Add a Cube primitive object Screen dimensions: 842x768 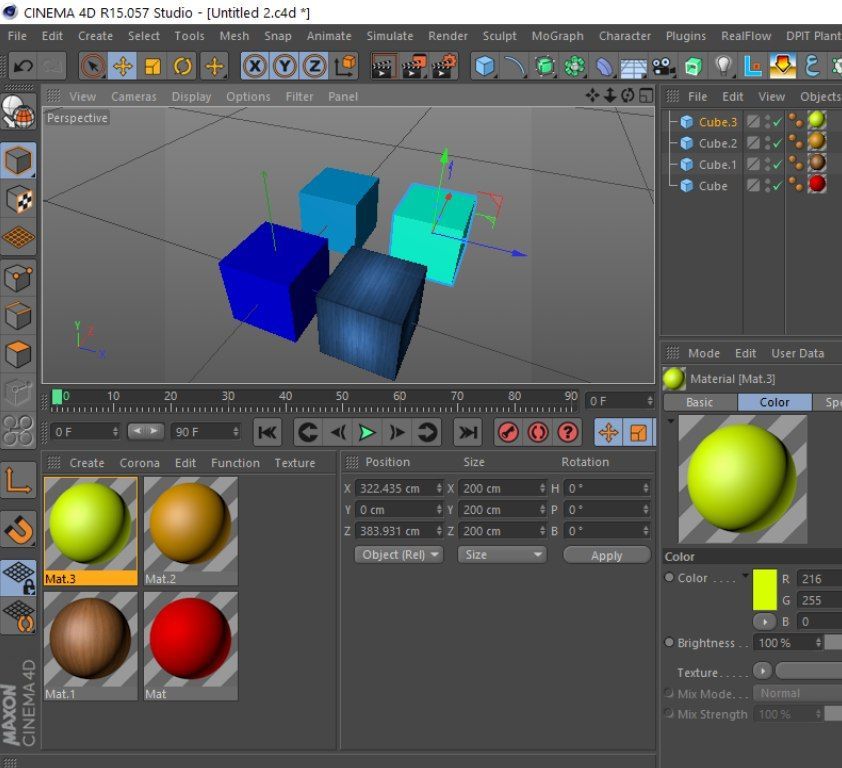[x=484, y=66]
